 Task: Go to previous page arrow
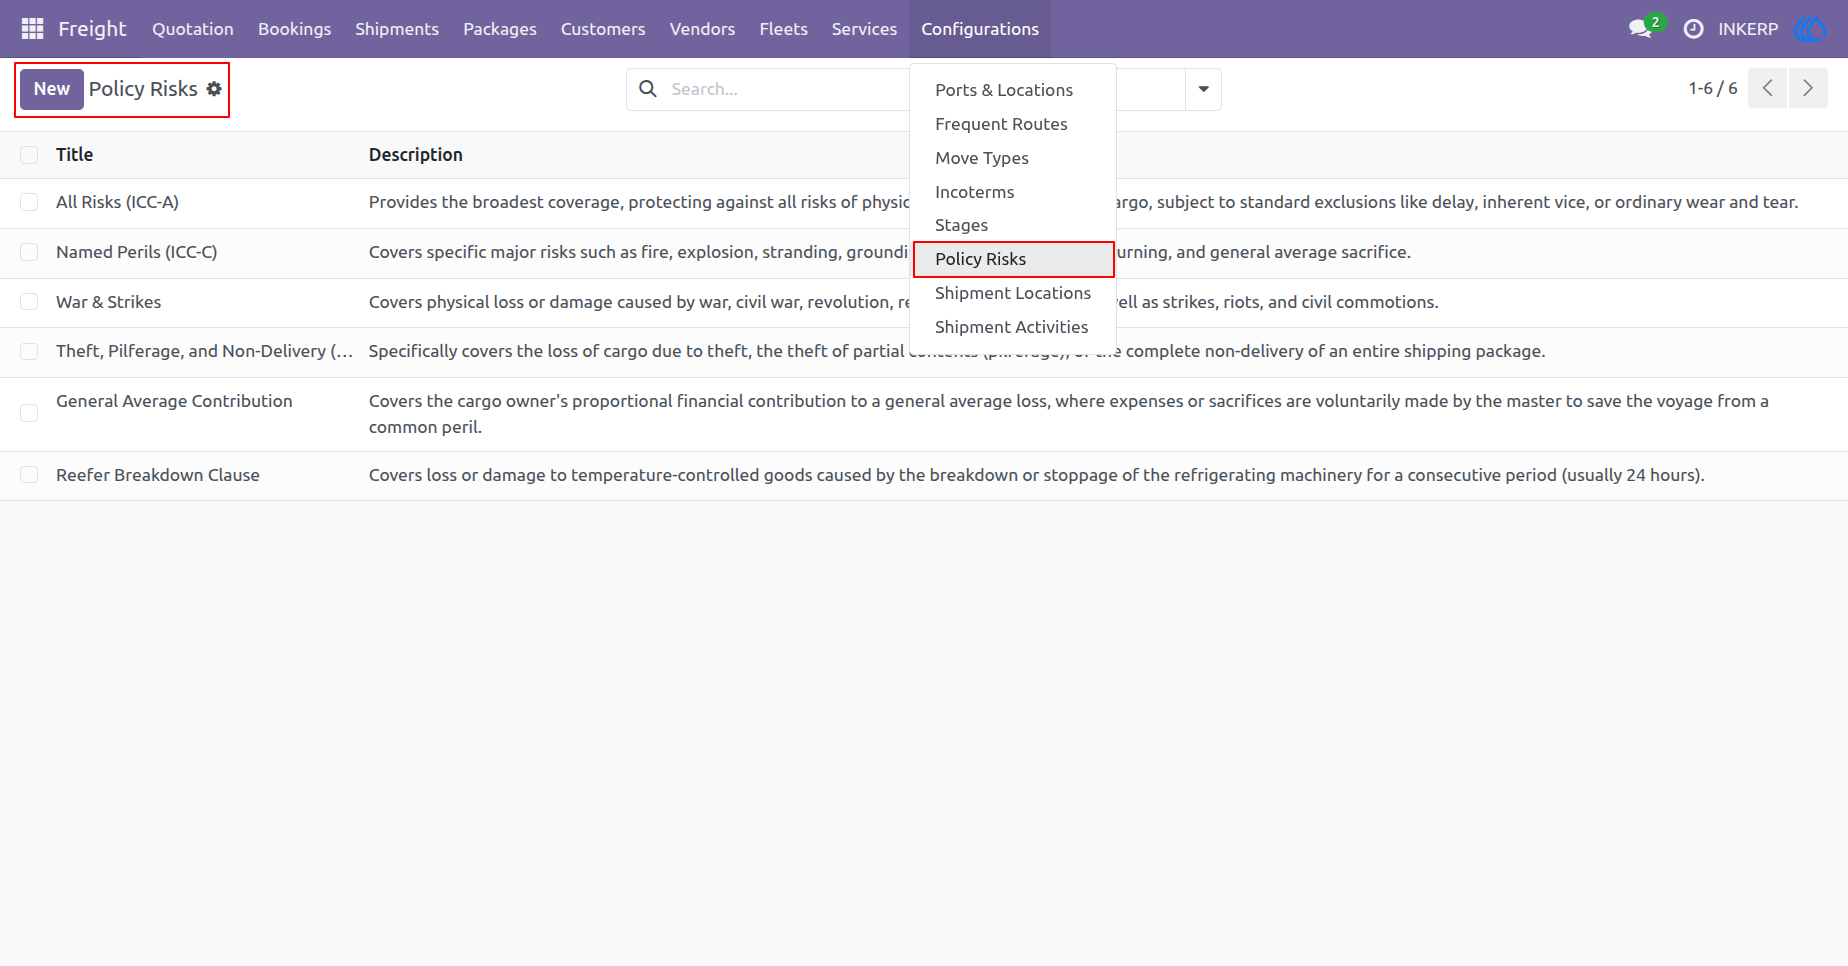coord(1767,88)
